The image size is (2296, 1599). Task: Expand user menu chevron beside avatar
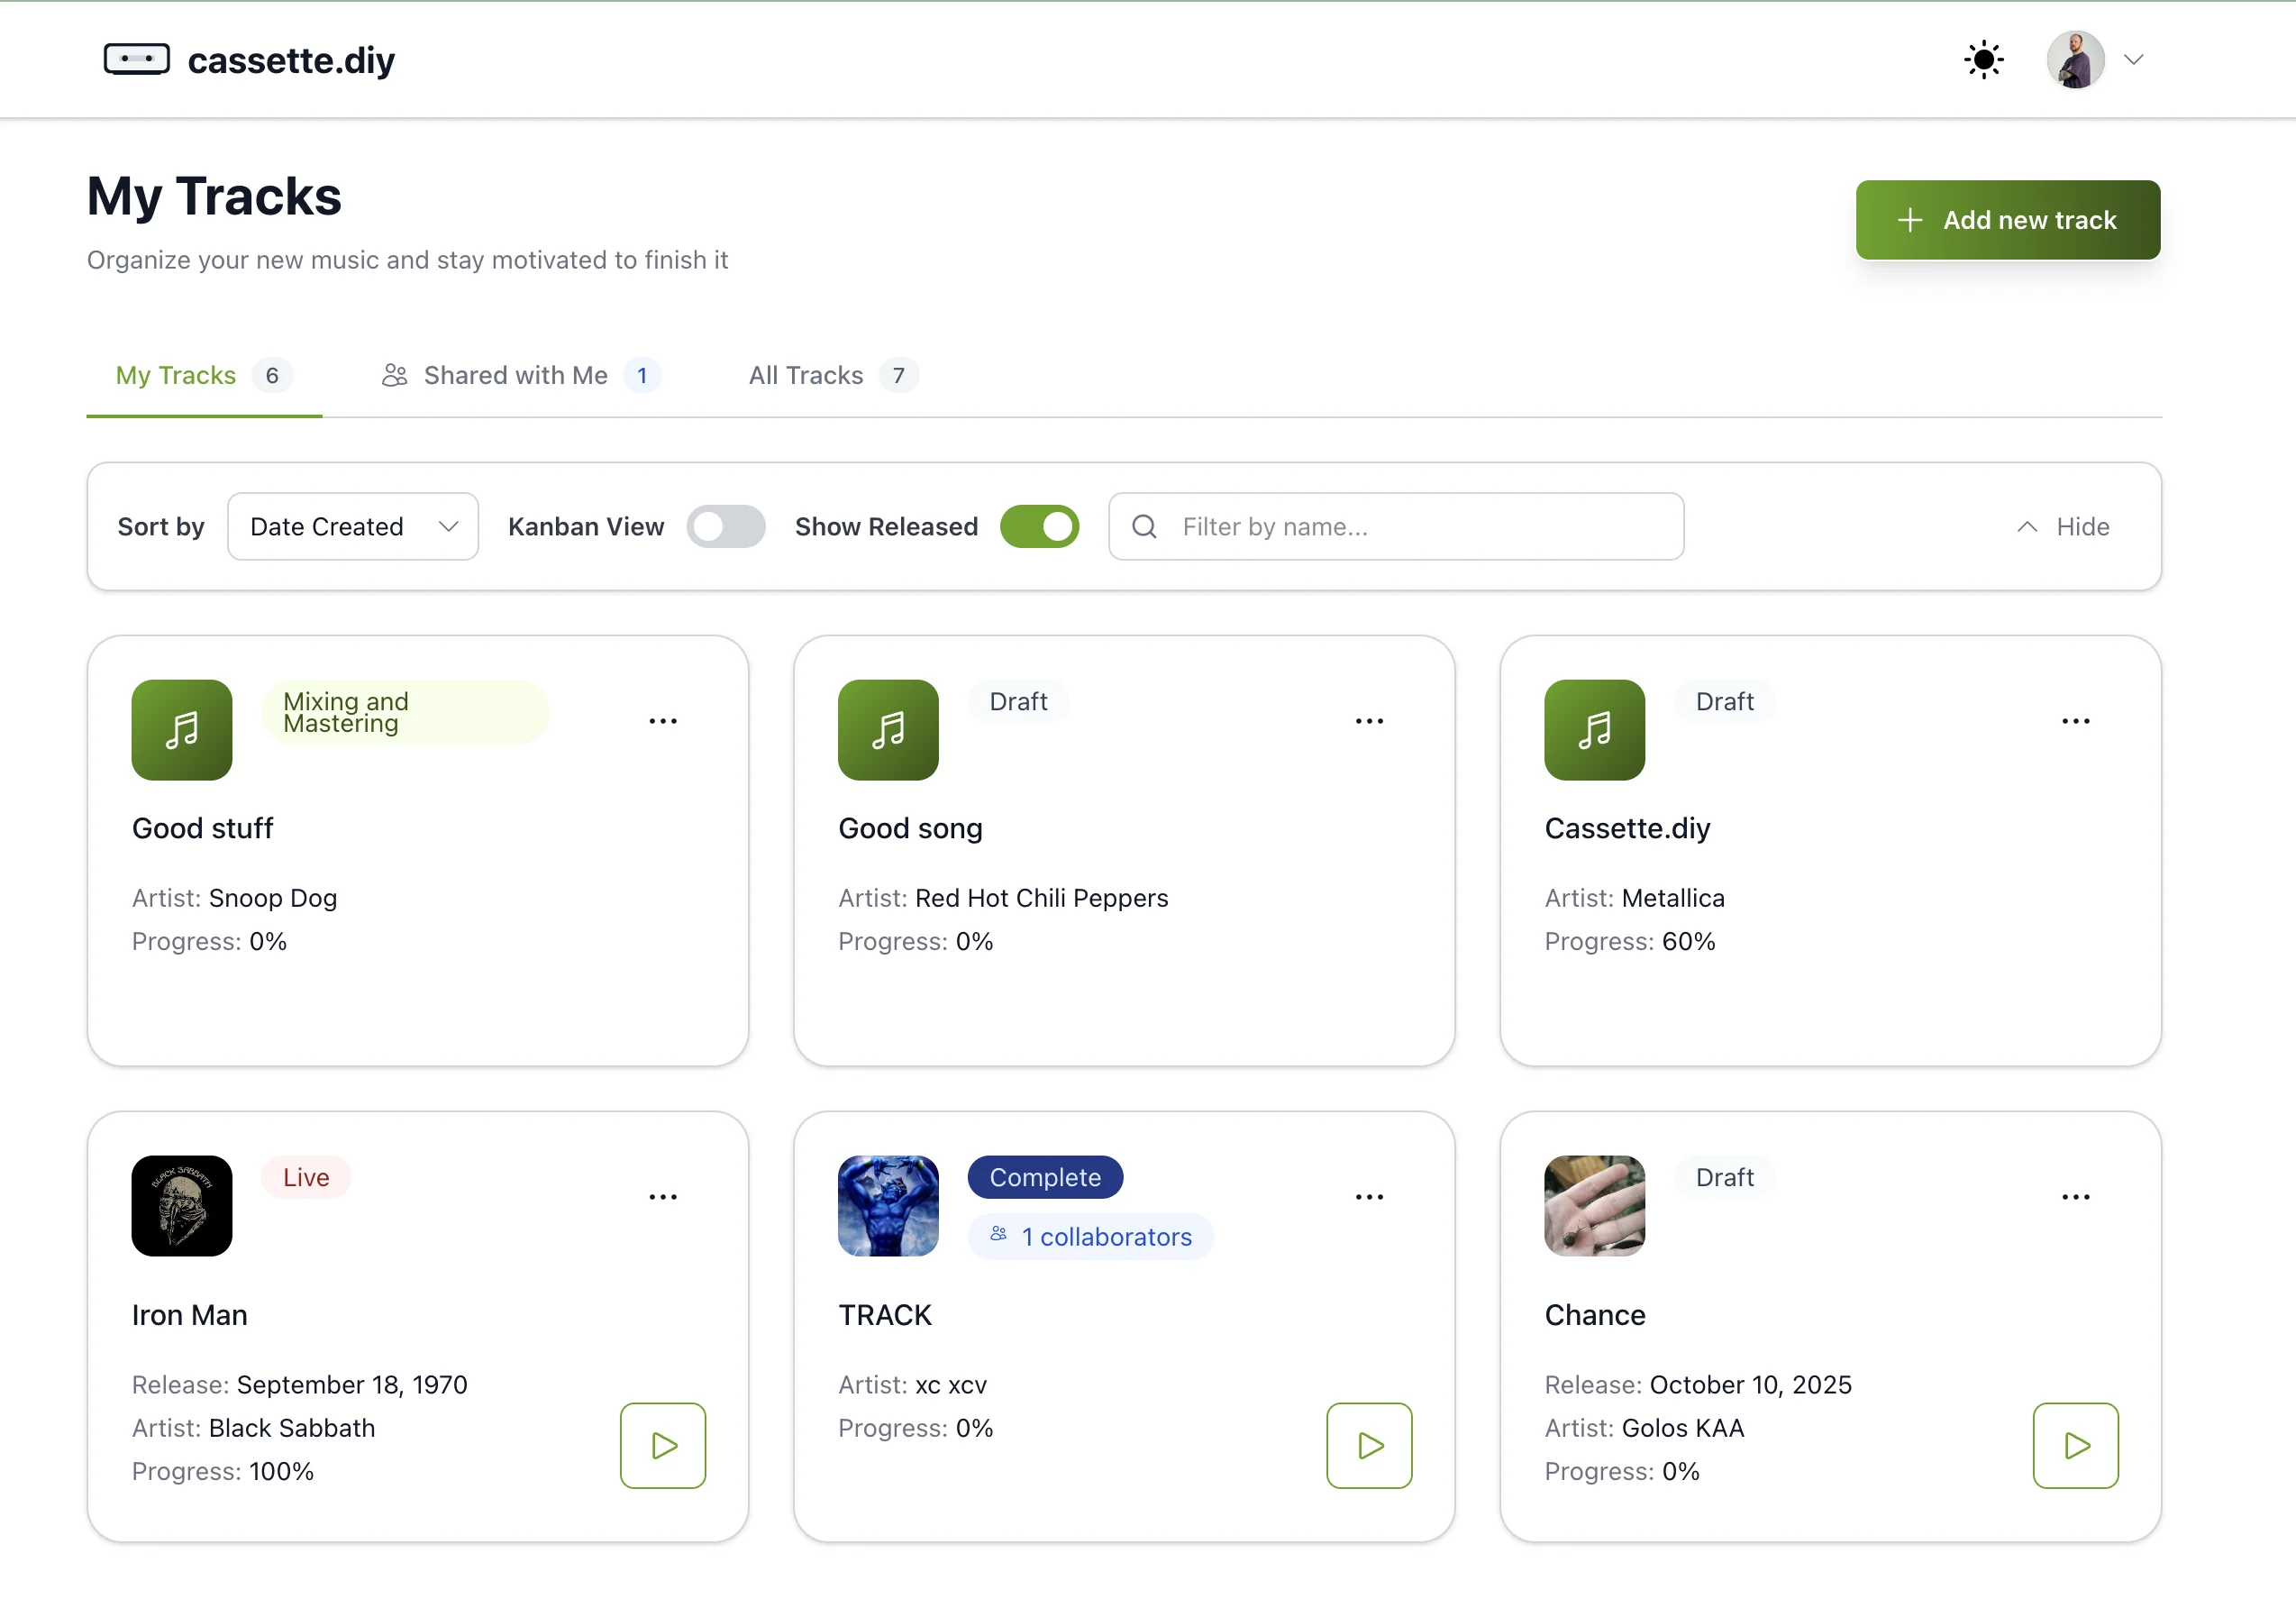[x=2133, y=60]
